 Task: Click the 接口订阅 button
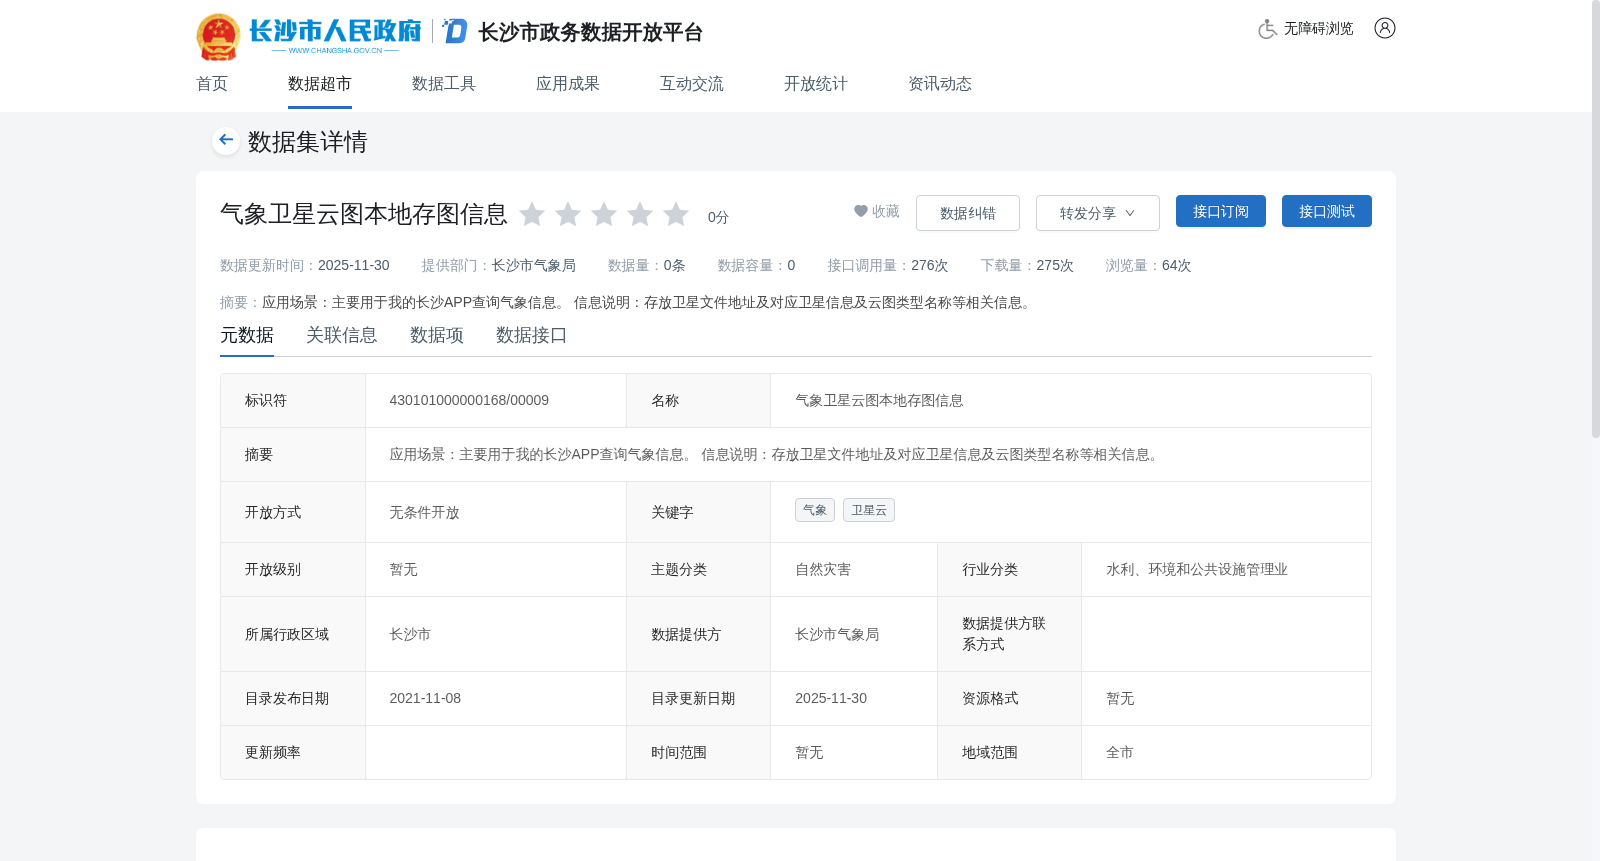(x=1221, y=211)
